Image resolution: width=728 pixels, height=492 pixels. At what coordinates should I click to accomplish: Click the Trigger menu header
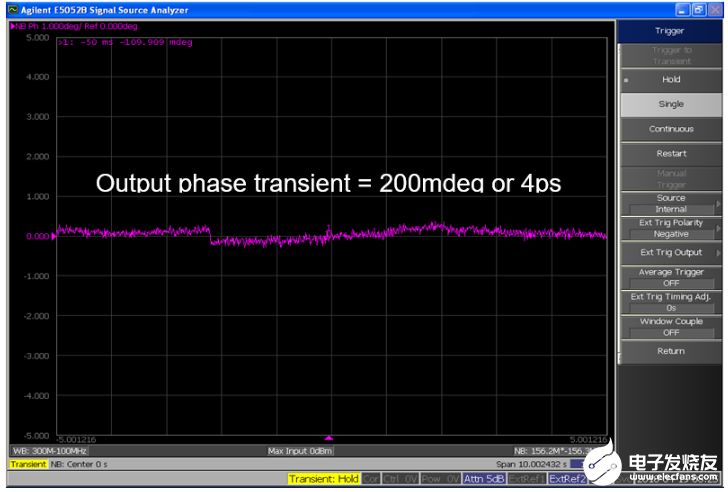[x=670, y=31]
